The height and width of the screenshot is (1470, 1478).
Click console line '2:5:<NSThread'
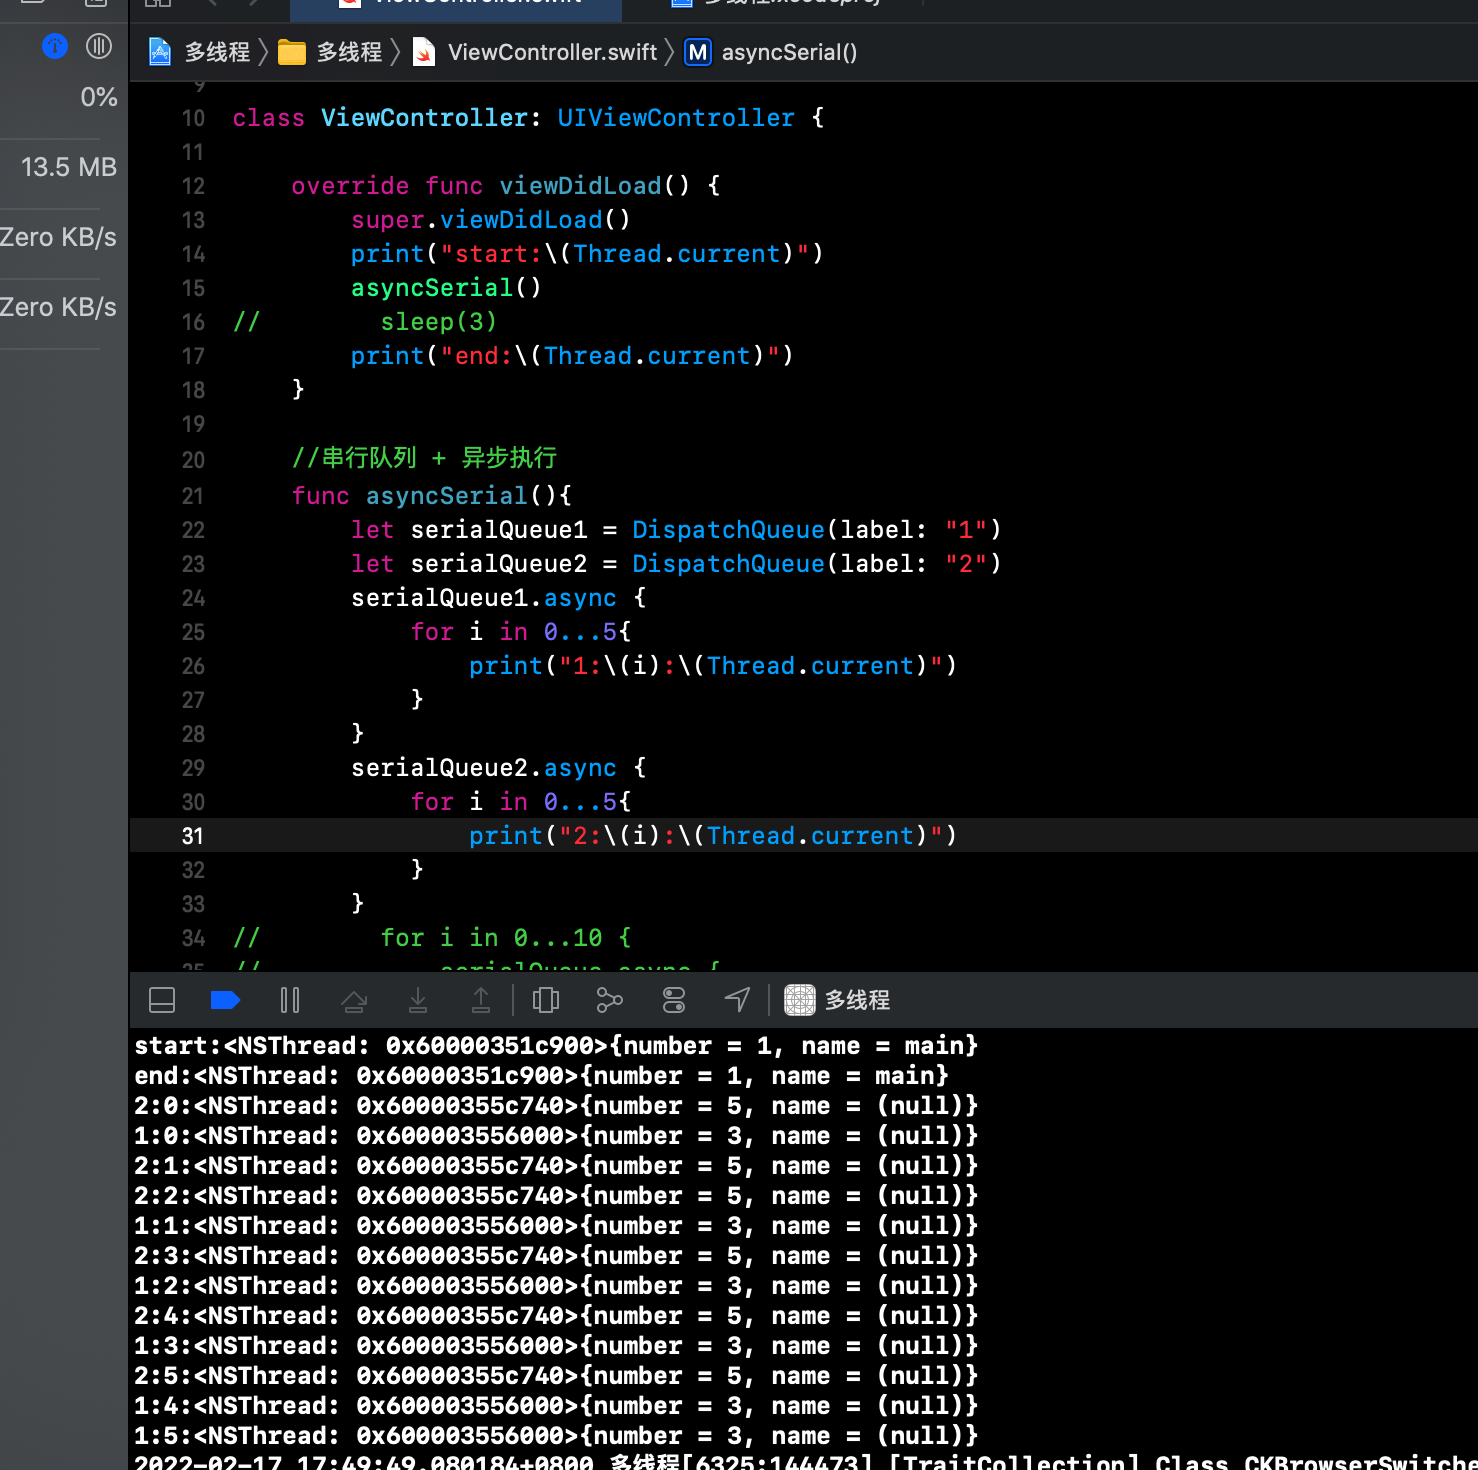click(x=556, y=1376)
